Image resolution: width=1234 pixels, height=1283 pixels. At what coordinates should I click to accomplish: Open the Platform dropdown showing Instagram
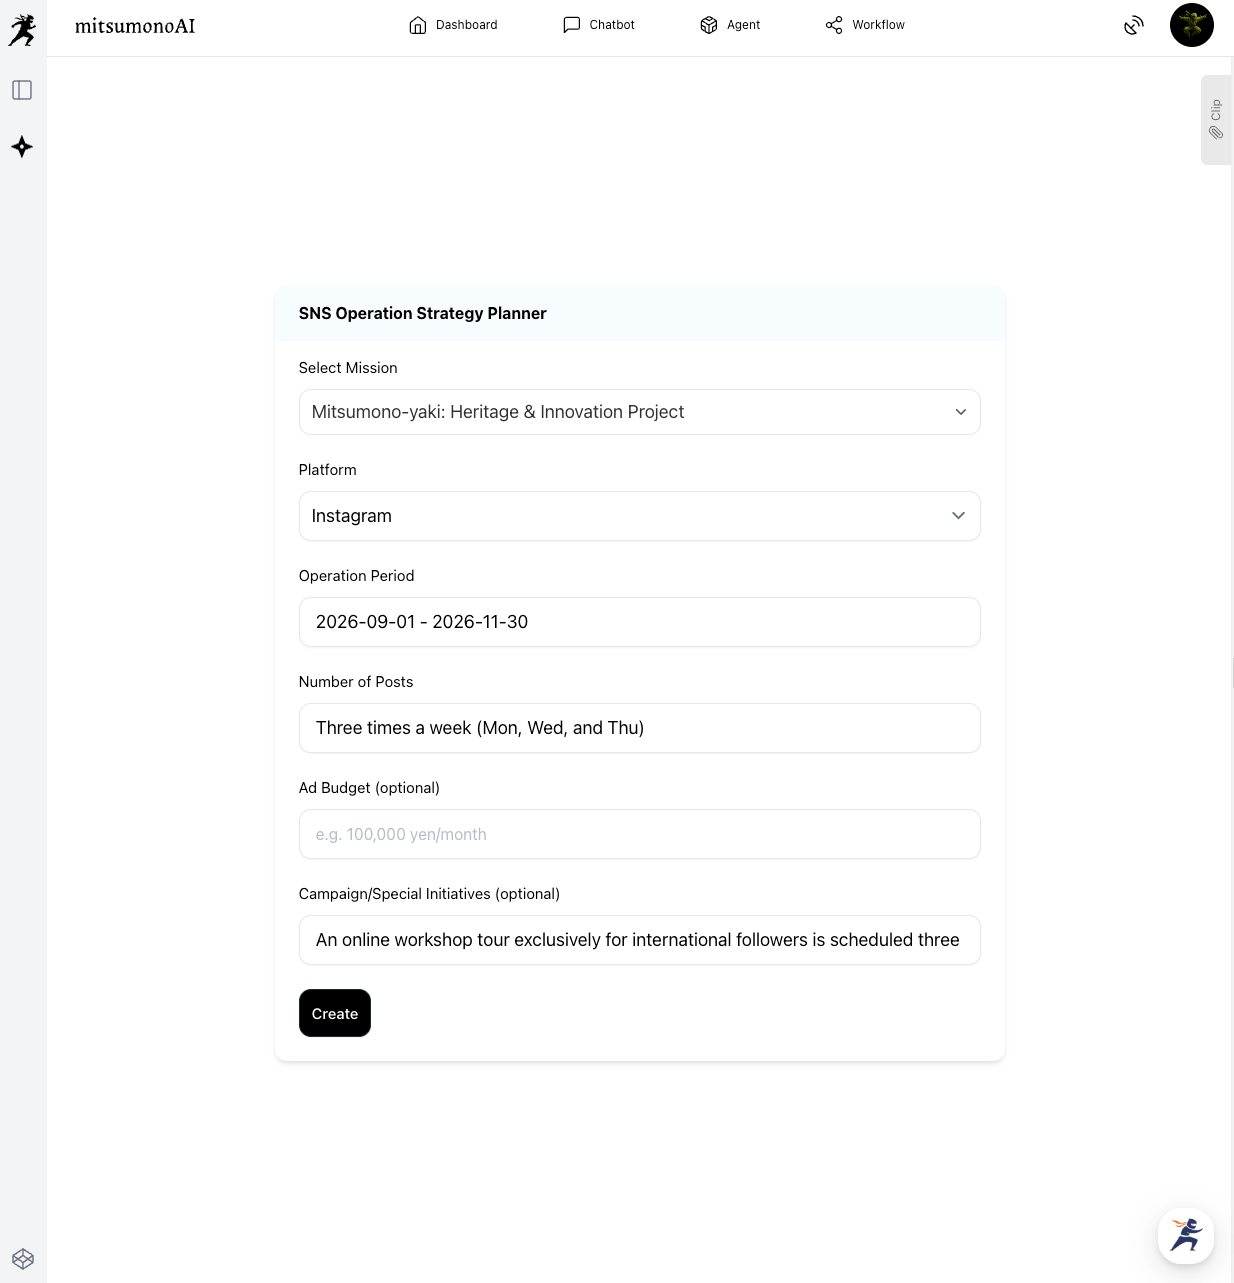click(639, 516)
